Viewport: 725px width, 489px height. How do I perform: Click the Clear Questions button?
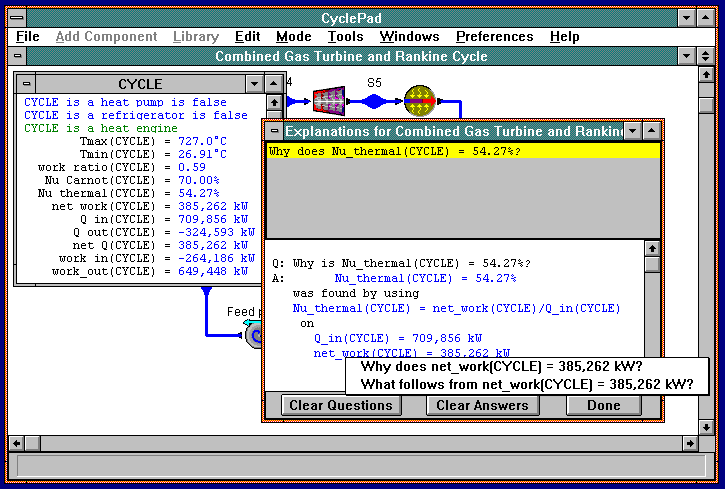point(341,405)
